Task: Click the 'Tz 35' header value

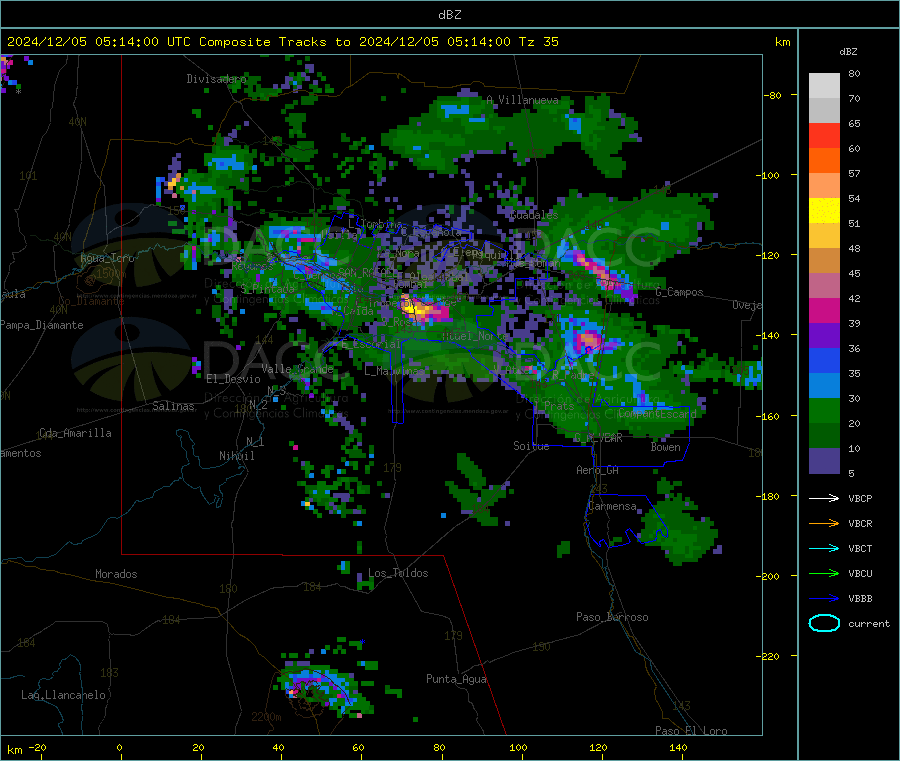Action: pos(538,42)
